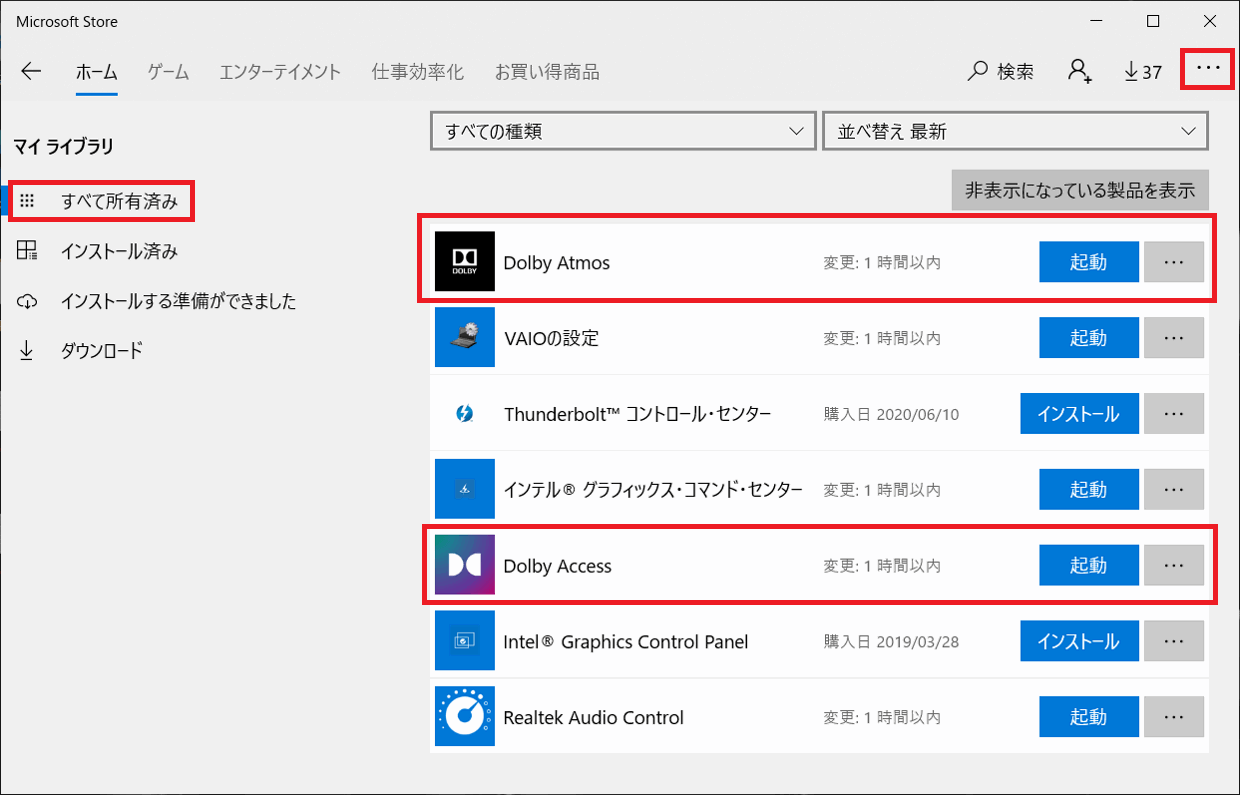Open the top-right See more menu
Image resolution: width=1240 pixels, height=795 pixels.
(1208, 68)
